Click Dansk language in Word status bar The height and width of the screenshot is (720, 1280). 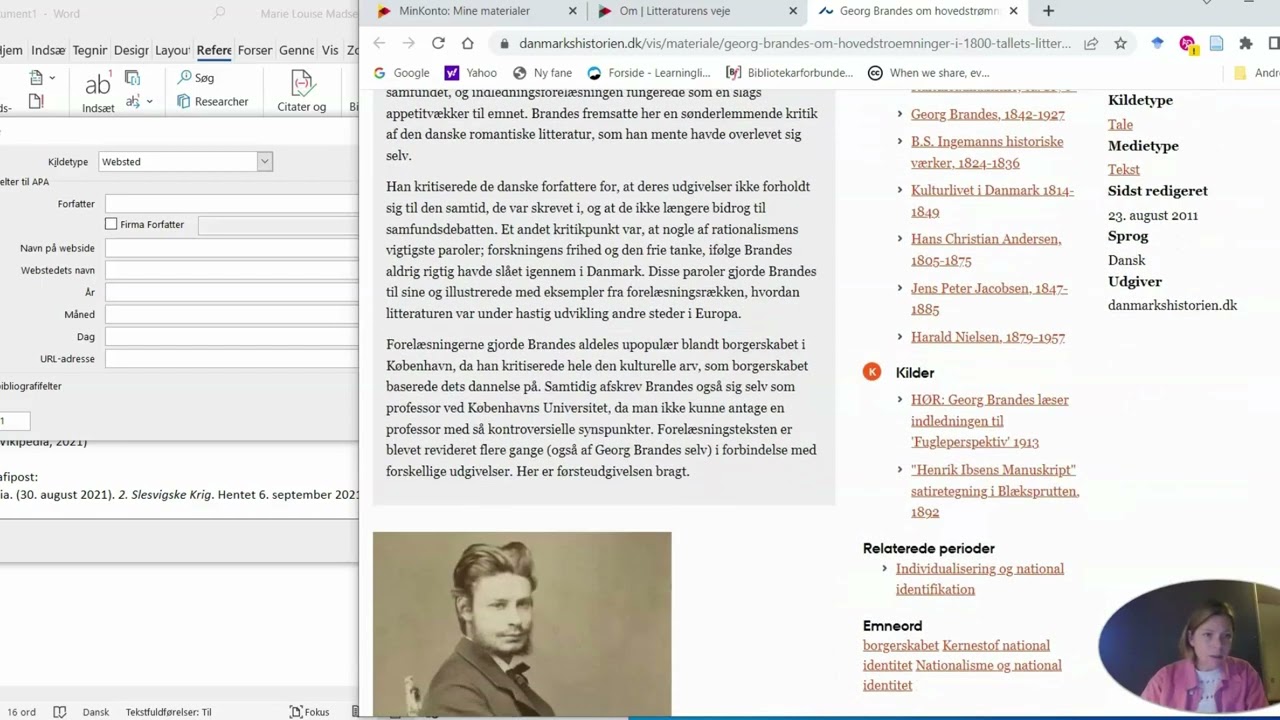pos(96,712)
